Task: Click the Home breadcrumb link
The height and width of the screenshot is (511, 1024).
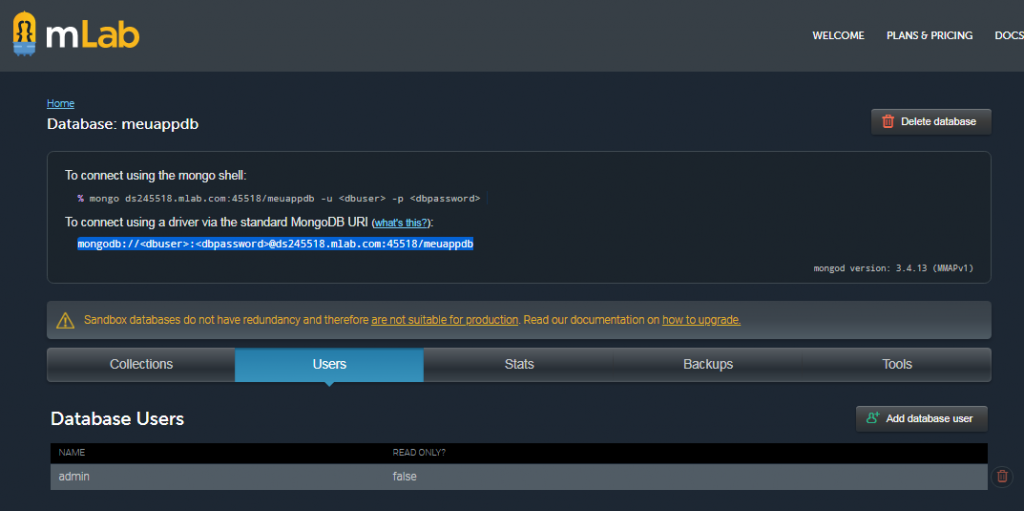Action: [60, 103]
